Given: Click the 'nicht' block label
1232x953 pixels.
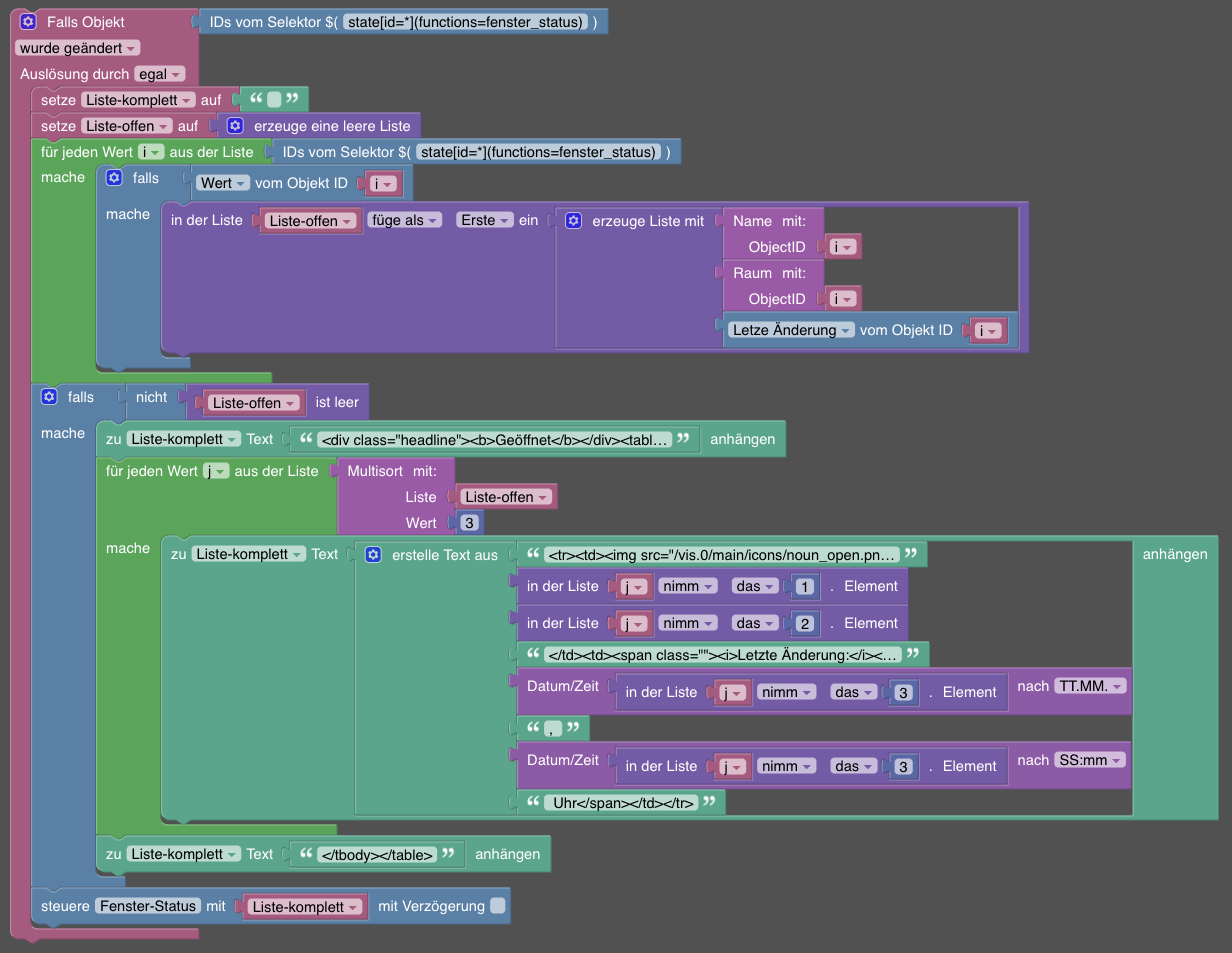Looking at the screenshot, I should (152, 397).
